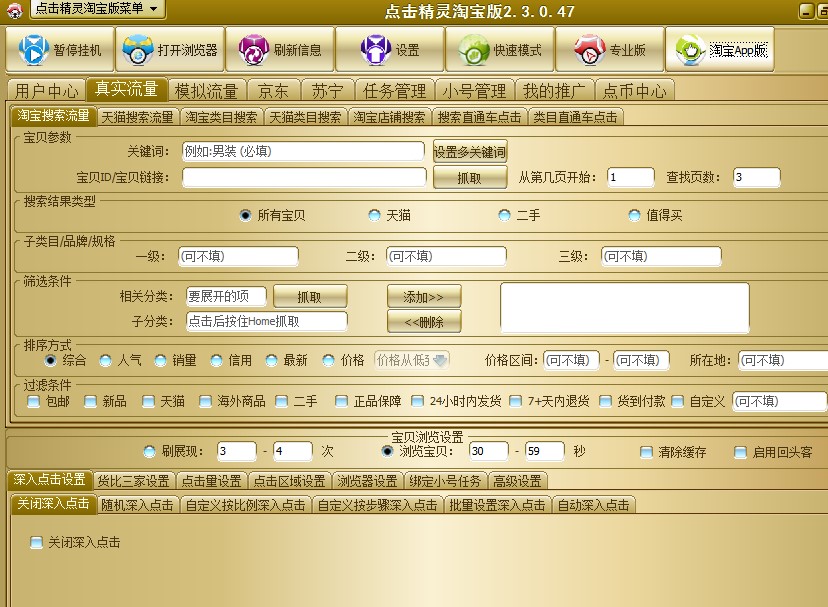
Task: Click the 淘宝App版 hand icon
Action: (690, 50)
